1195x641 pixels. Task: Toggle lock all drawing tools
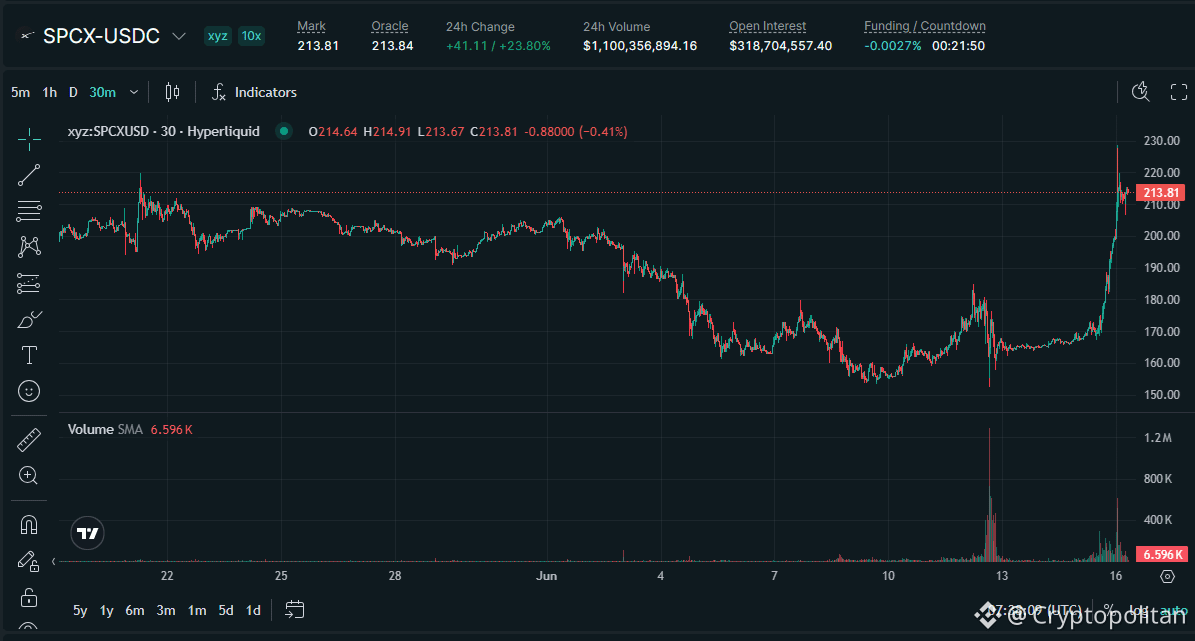tap(29, 598)
